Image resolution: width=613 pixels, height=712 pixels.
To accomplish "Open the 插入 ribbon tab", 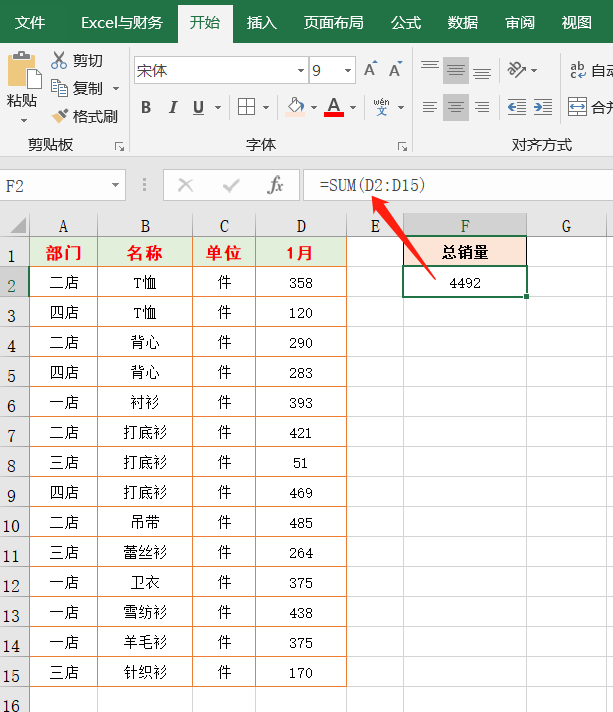I will click(262, 22).
